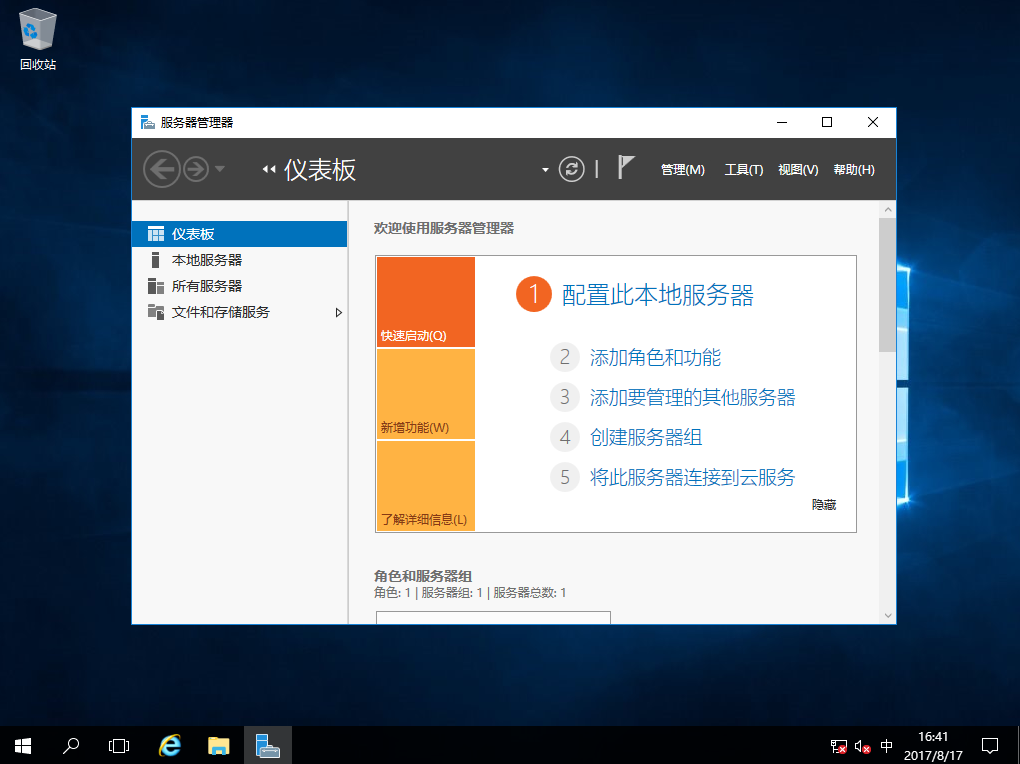Select 本地服务器 in the sidebar
Screen dimensions: 1020x764
tap(239, 260)
